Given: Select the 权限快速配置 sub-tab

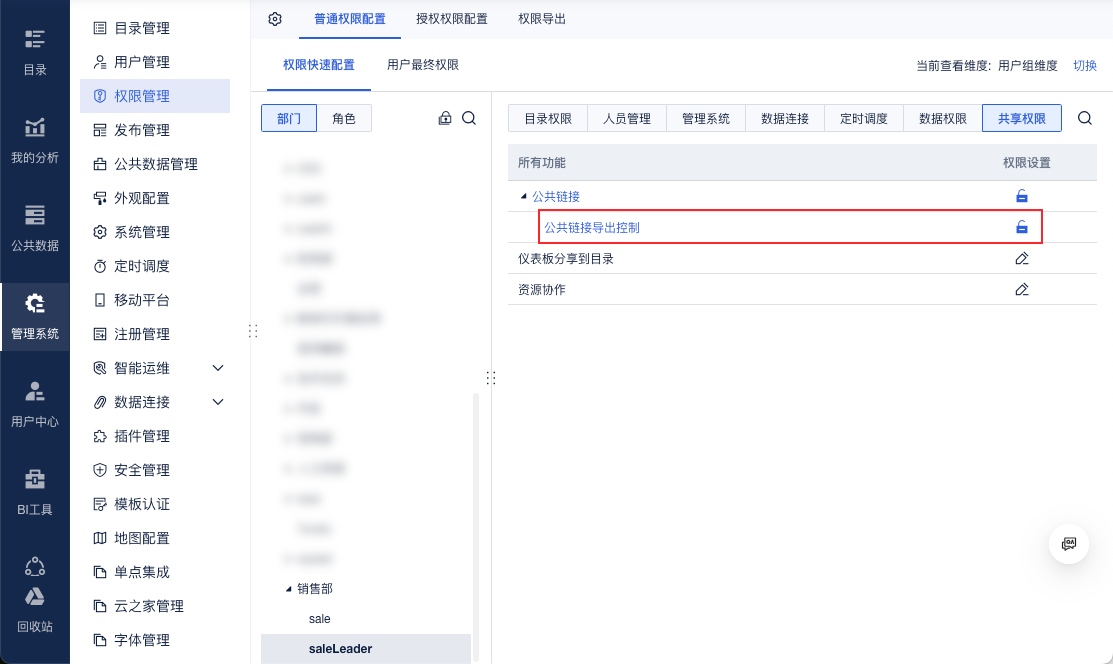Looking at the screenshot, I should click(x=319, y=65).
